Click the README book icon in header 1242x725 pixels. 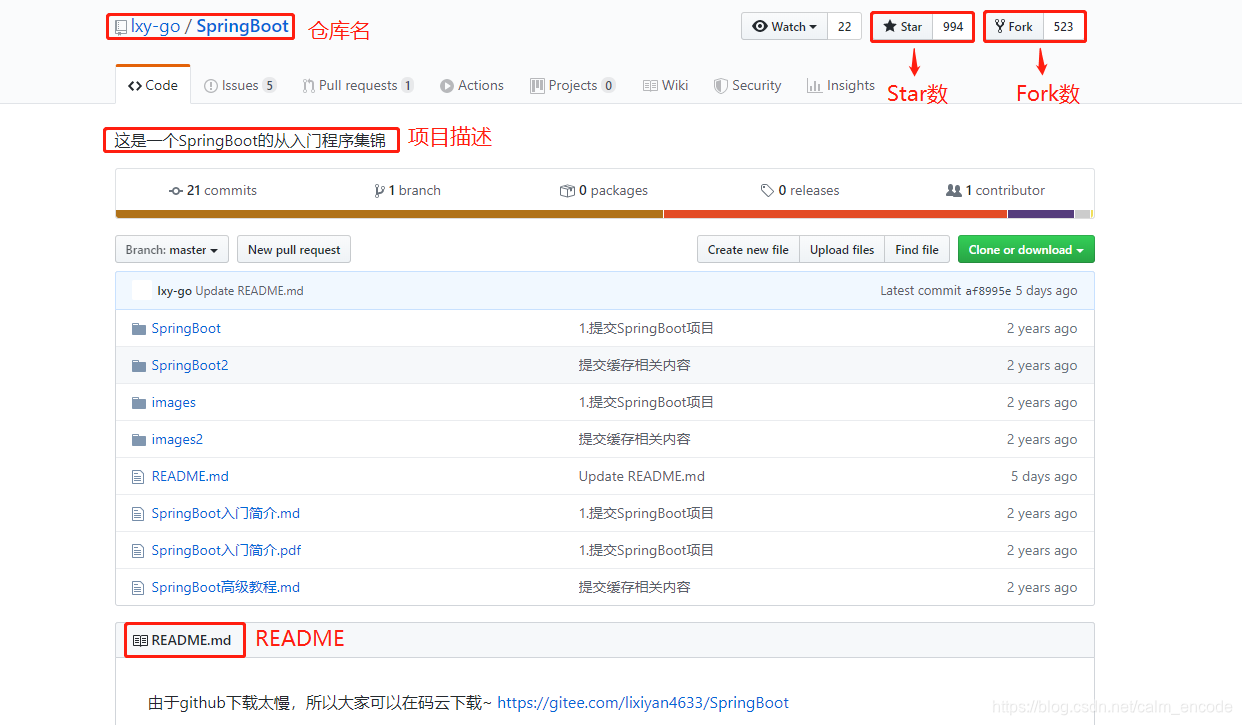click(x=140, y=640)
